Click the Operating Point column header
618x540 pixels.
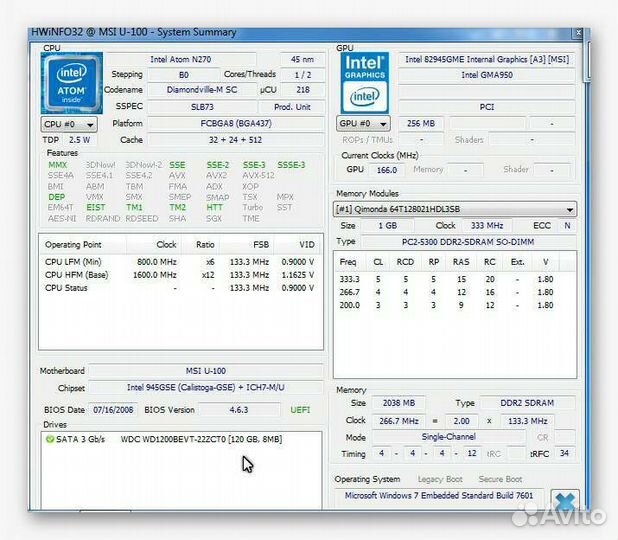(83, 245)
